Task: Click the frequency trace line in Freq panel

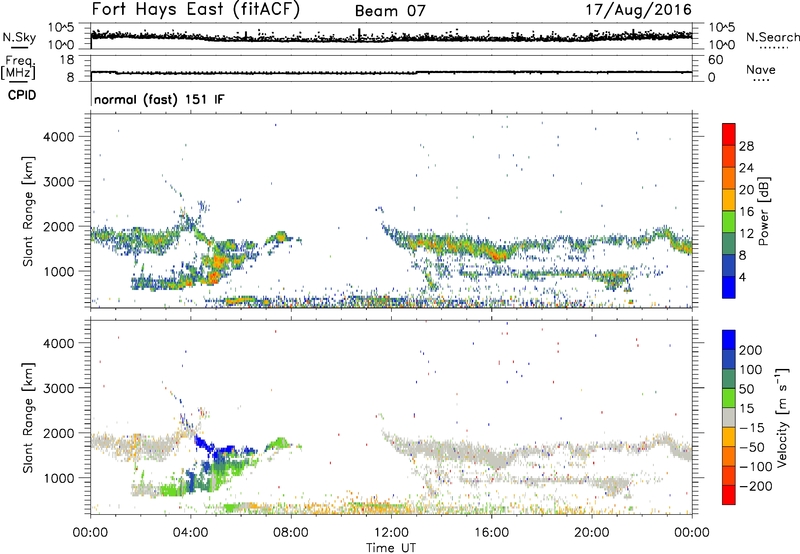Action: 391,72
